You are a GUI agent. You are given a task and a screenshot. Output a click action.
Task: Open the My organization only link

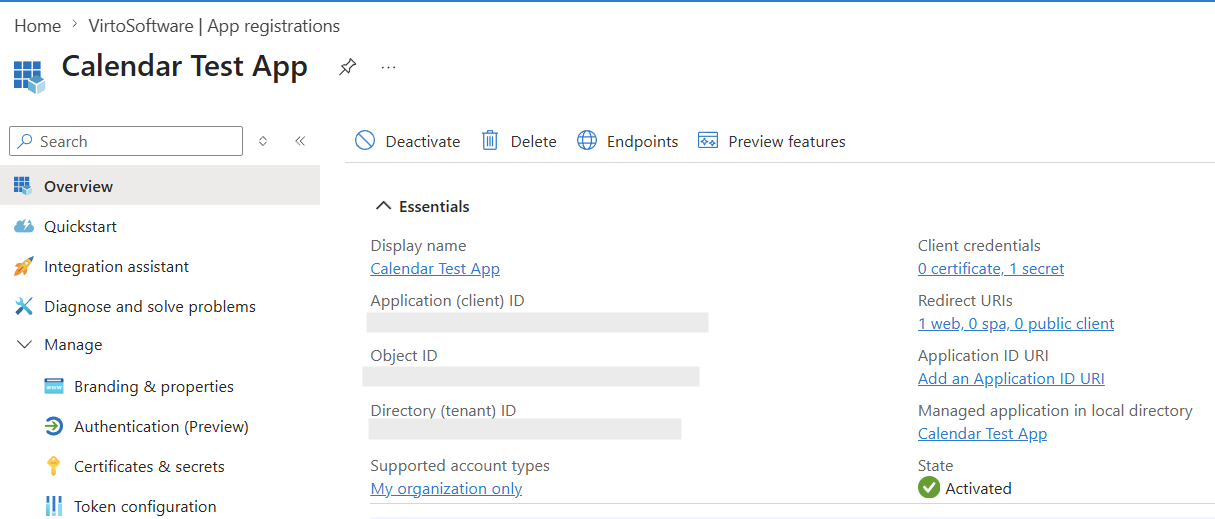pos(446,488)
